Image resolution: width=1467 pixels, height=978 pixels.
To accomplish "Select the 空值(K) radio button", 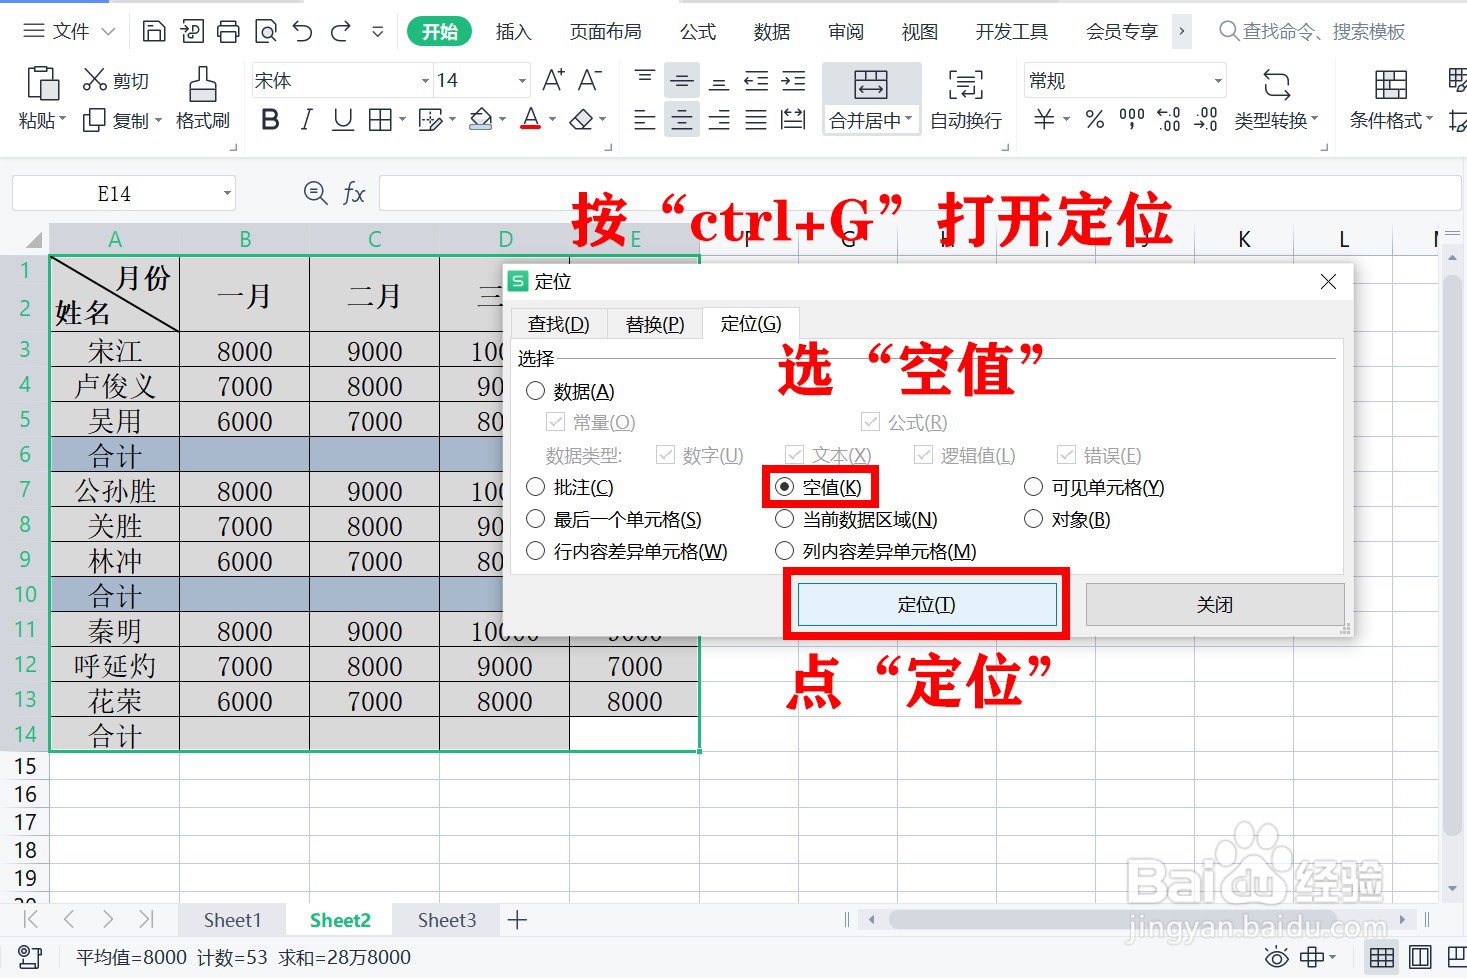I will pyautogui.click(x=785, y=487).
